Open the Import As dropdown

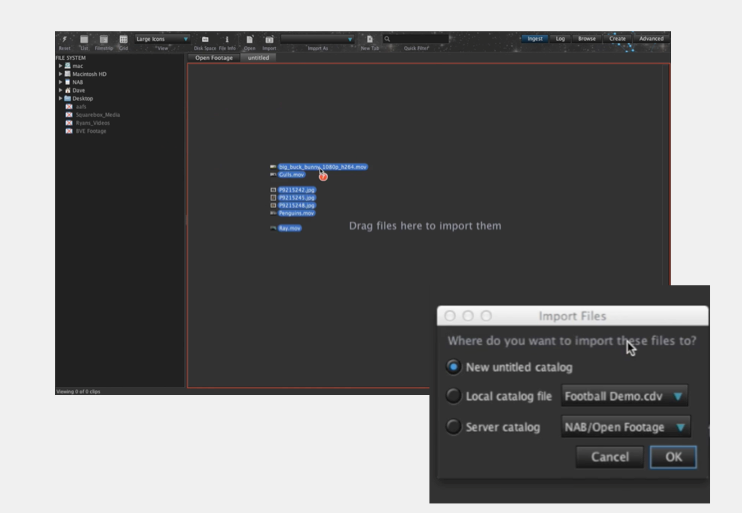click(x=318, y=39)
